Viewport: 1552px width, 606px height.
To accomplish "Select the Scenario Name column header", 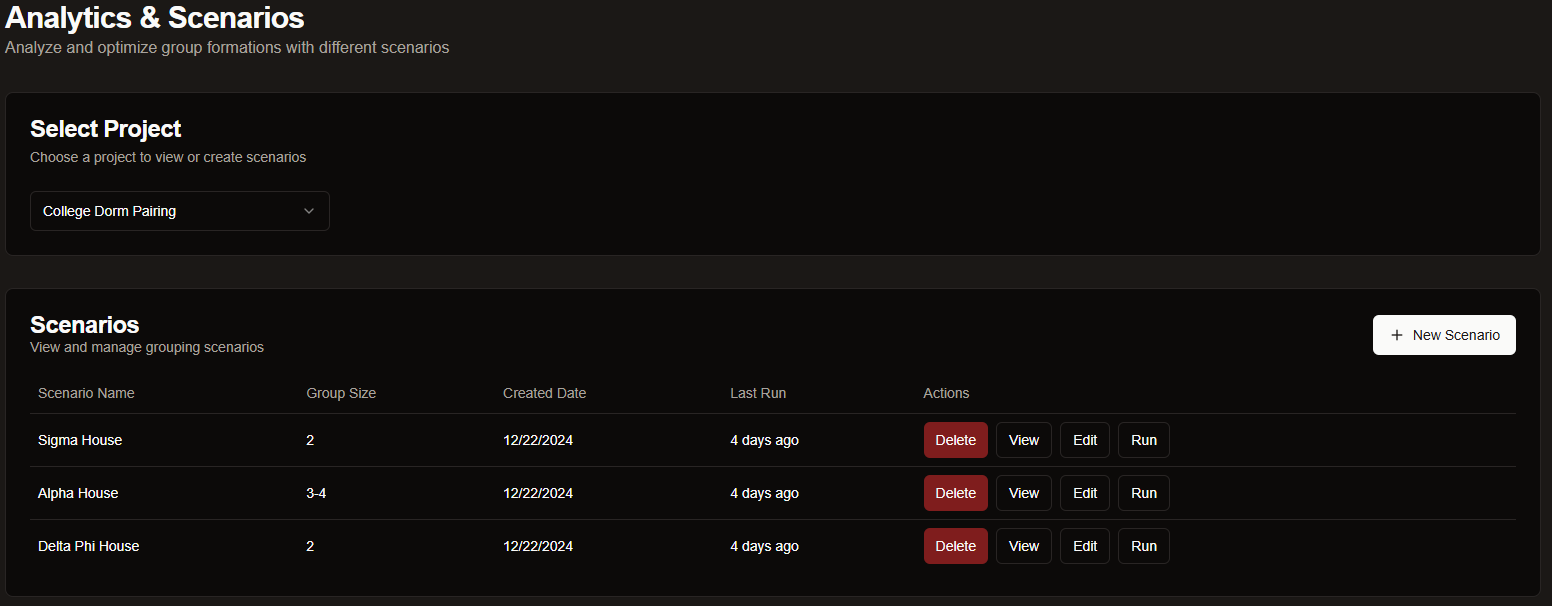I will [86, 393].
